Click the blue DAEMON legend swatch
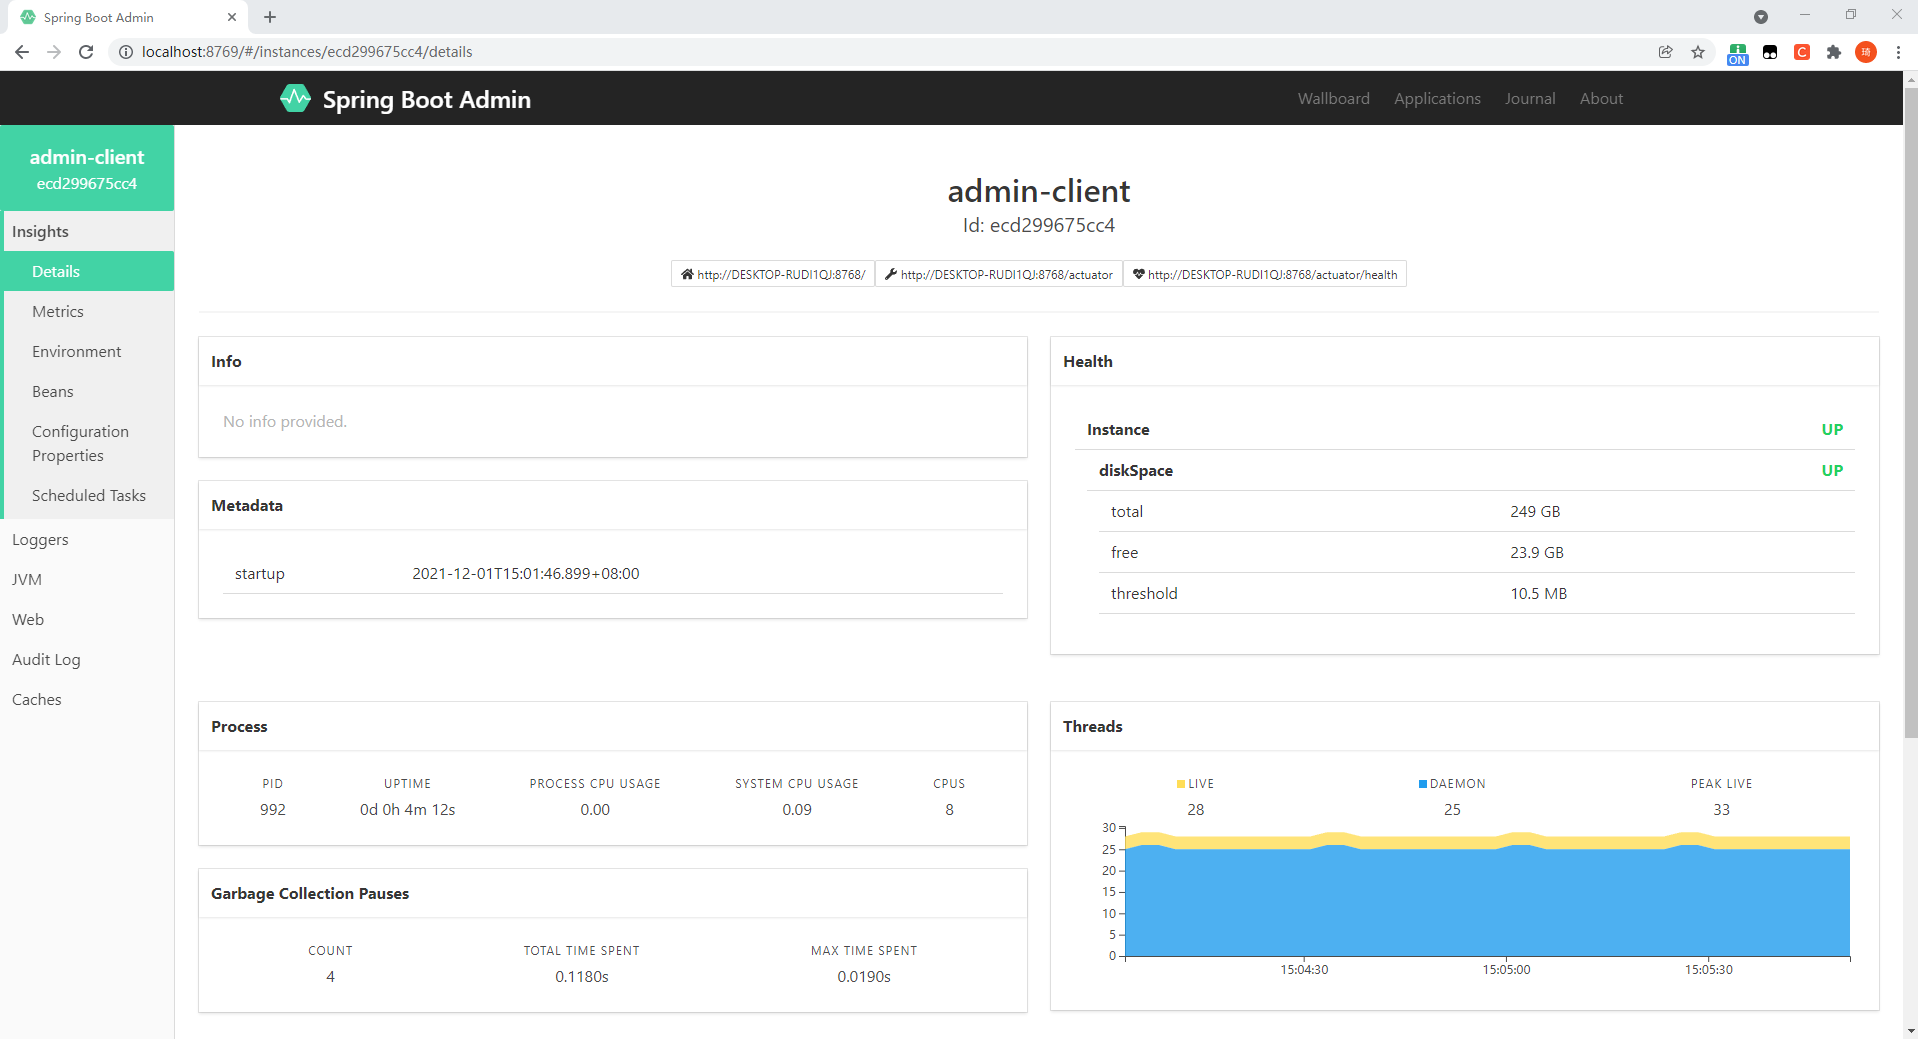This screenshot has width=1918, height=1039. (x=1423, y=784)
